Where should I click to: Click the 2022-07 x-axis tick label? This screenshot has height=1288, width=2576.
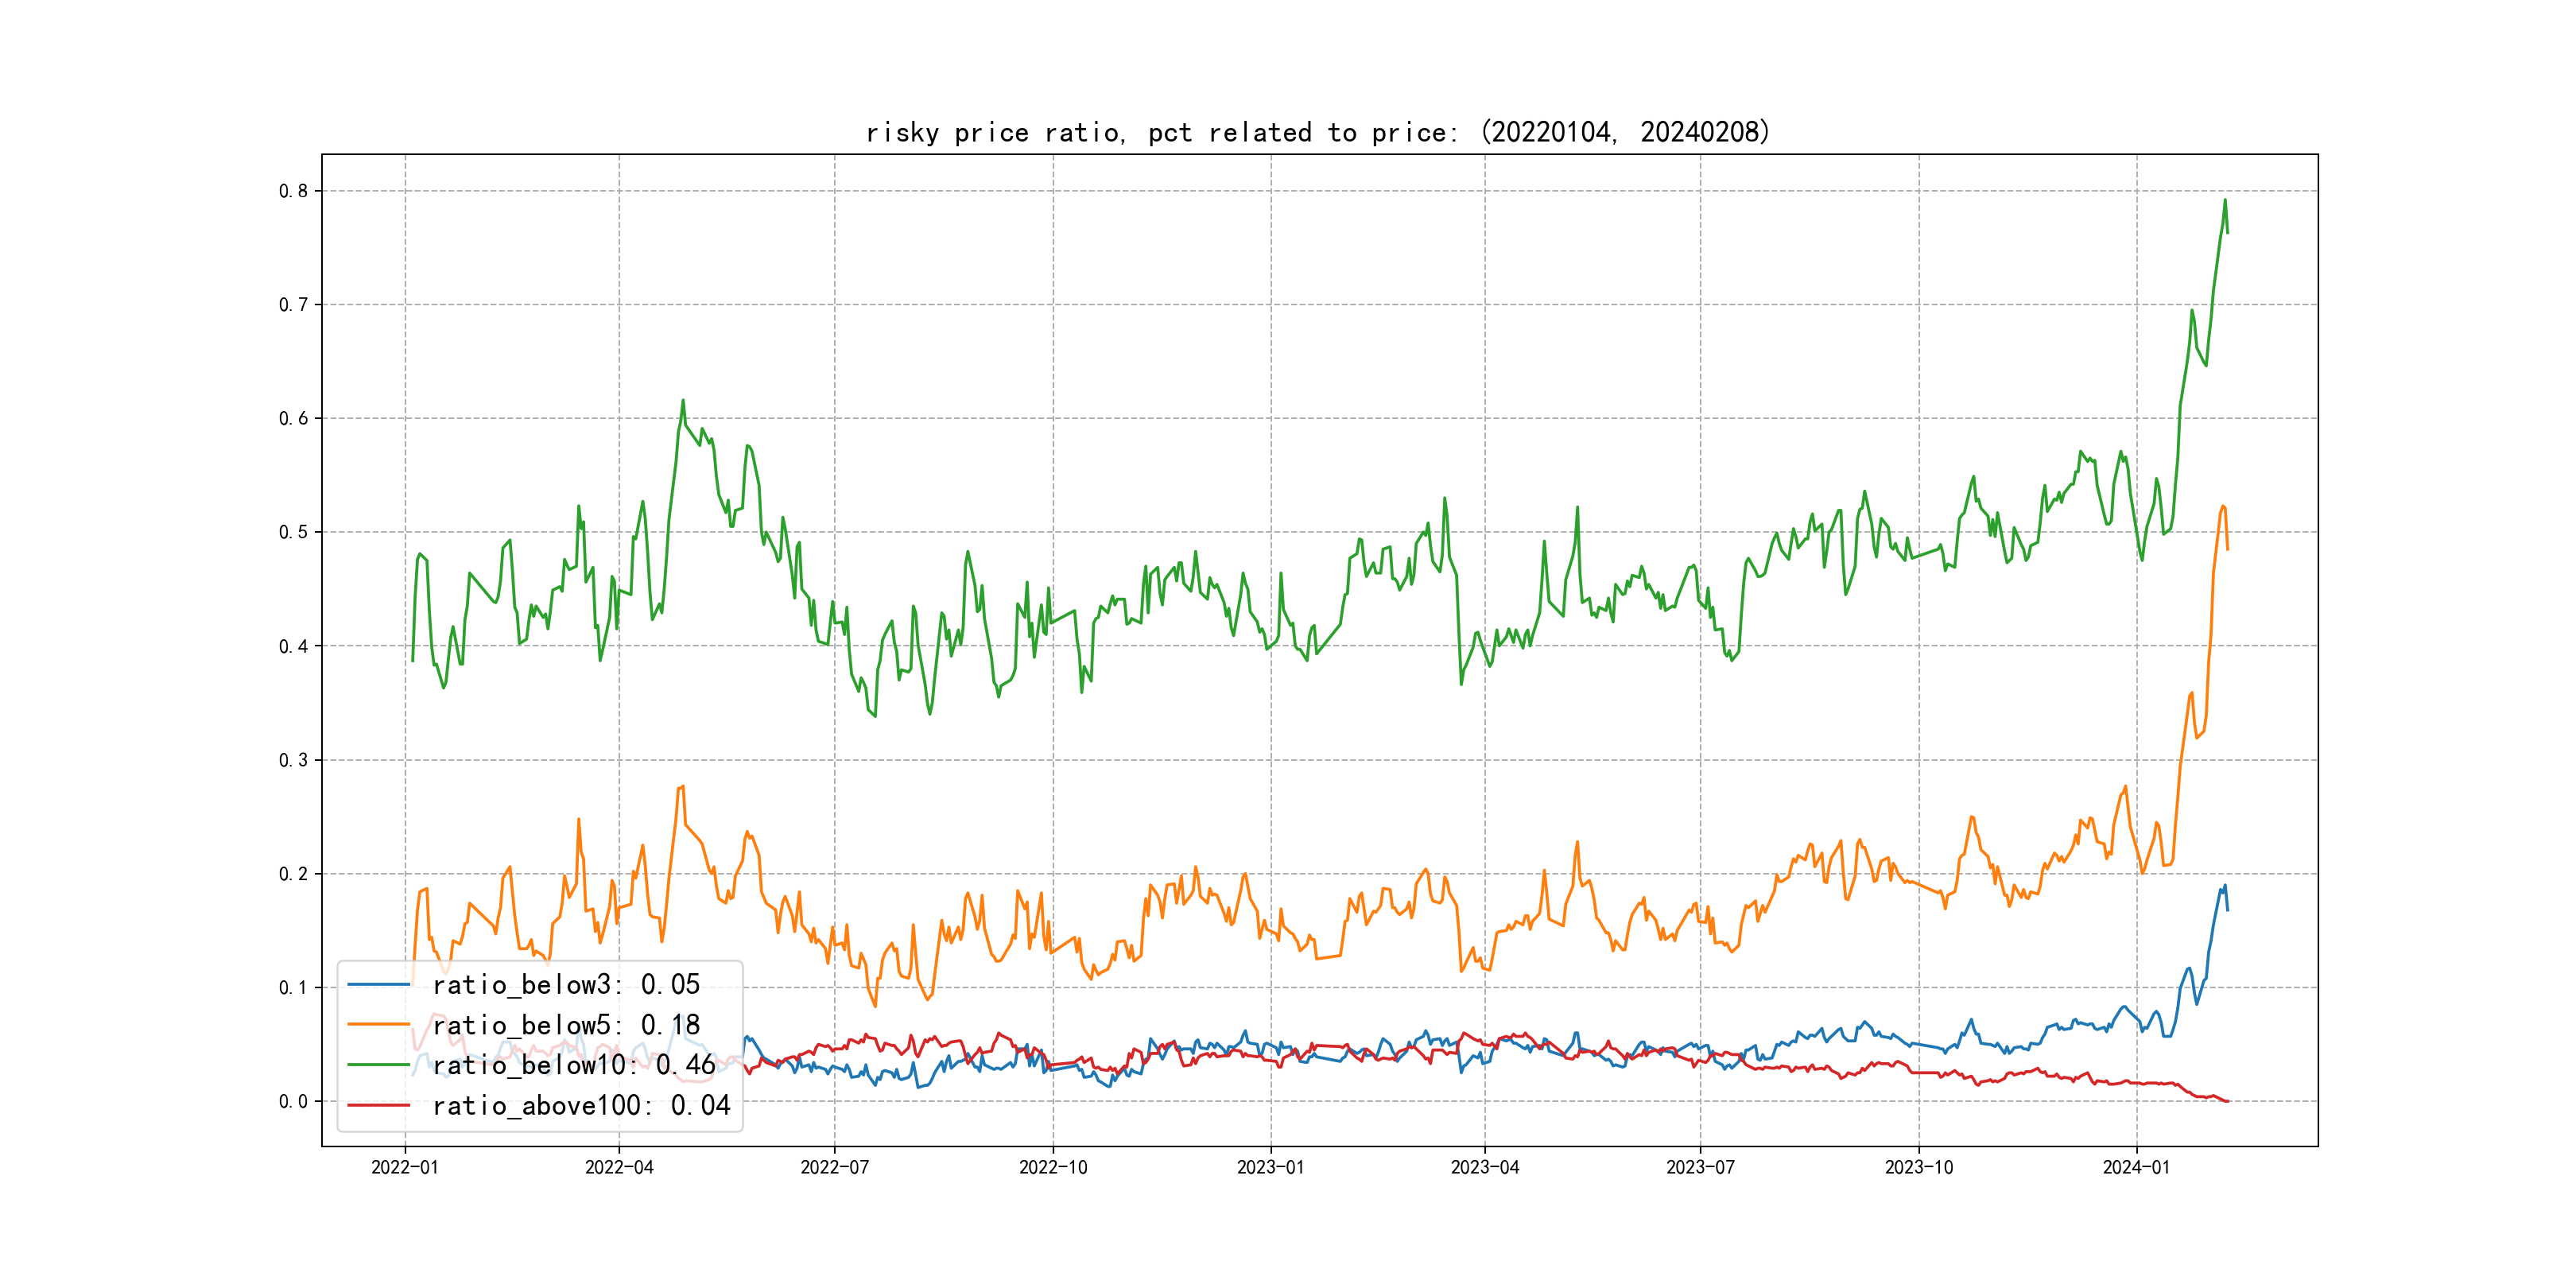(834, 1167)
